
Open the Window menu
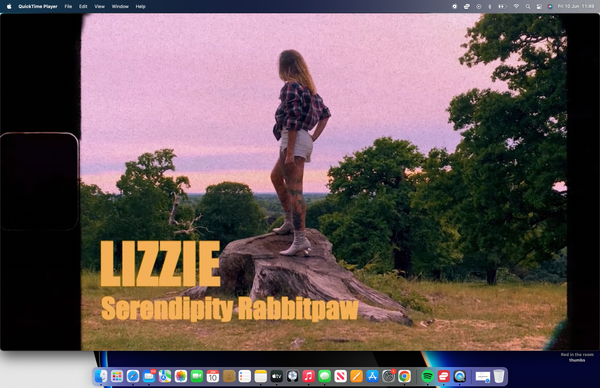[x=120, y=7]
